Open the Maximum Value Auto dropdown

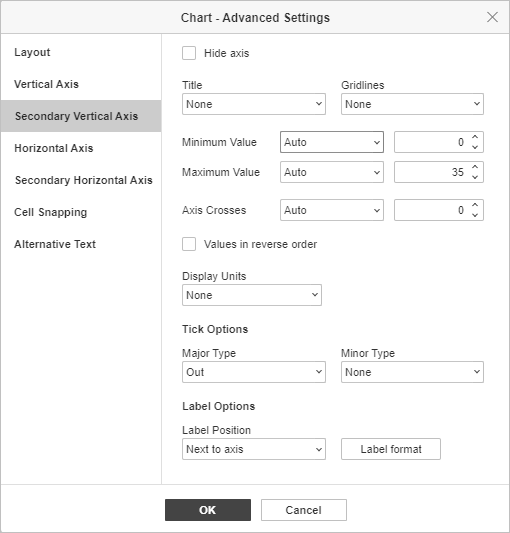(x=332, y=172)
